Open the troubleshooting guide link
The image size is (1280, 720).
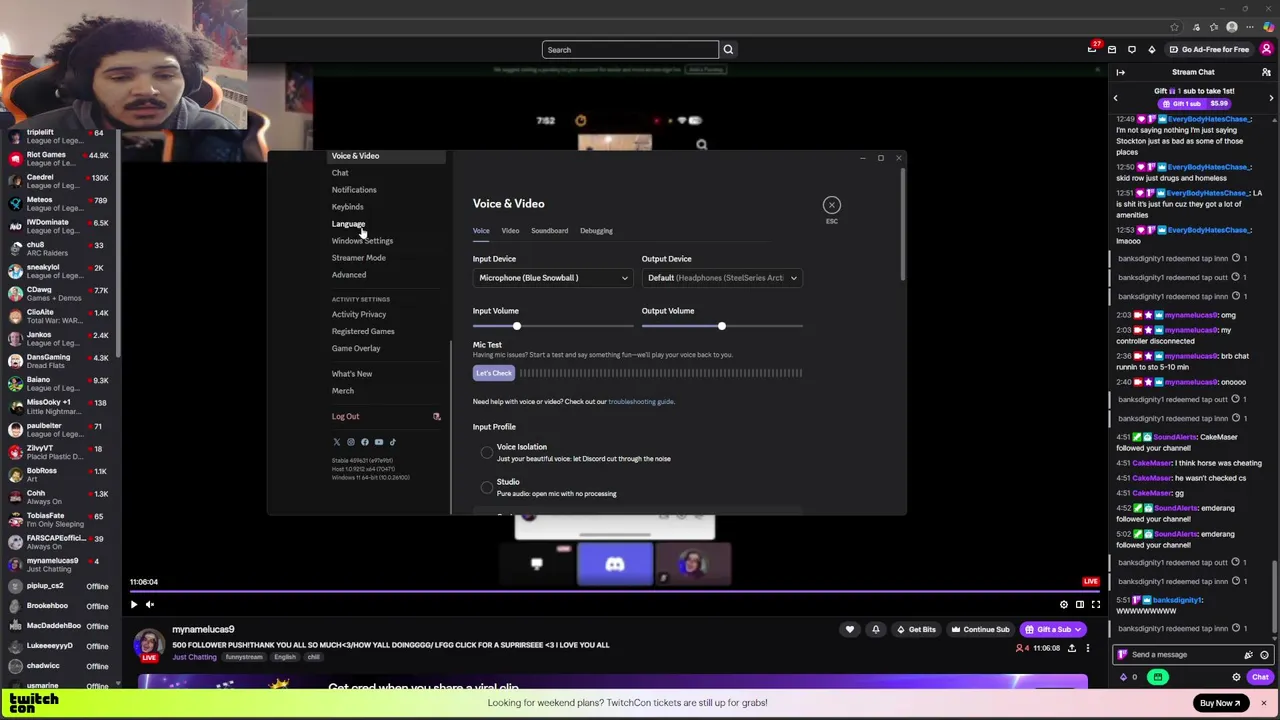coord(641,402)
